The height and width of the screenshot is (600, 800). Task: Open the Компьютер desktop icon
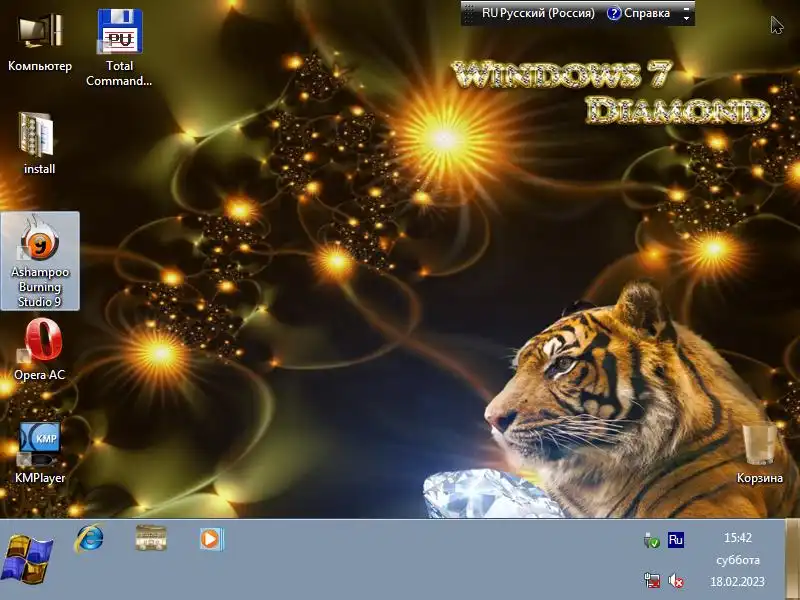coord(40,42)
